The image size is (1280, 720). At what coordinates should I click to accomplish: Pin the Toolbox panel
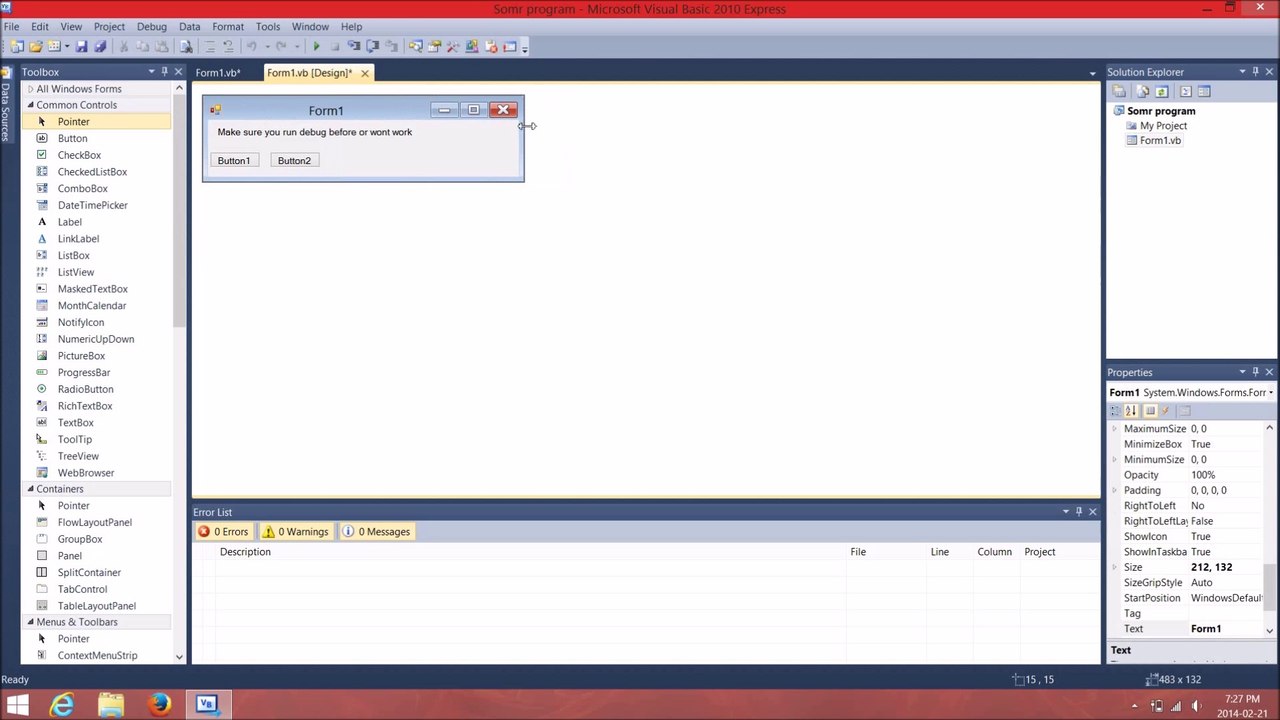tap(164, 72)
